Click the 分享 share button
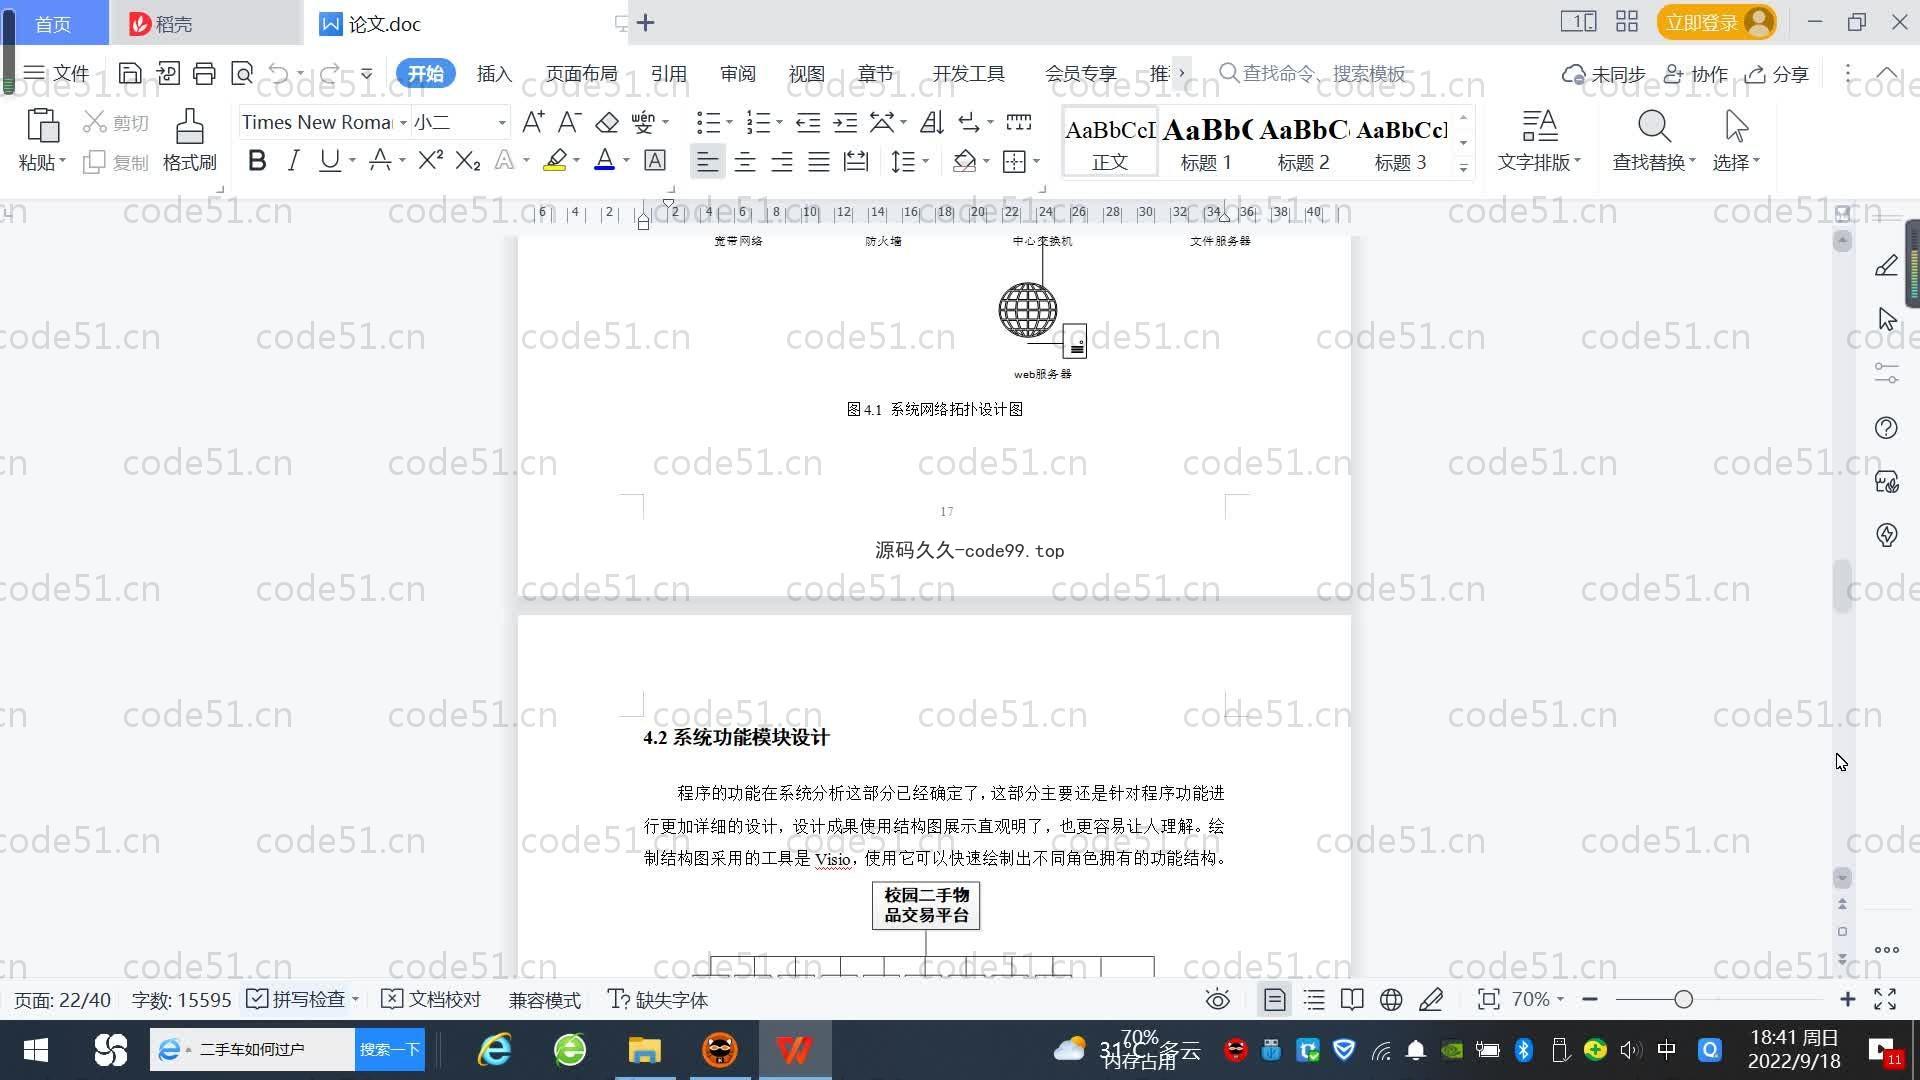 [1777, 74]
